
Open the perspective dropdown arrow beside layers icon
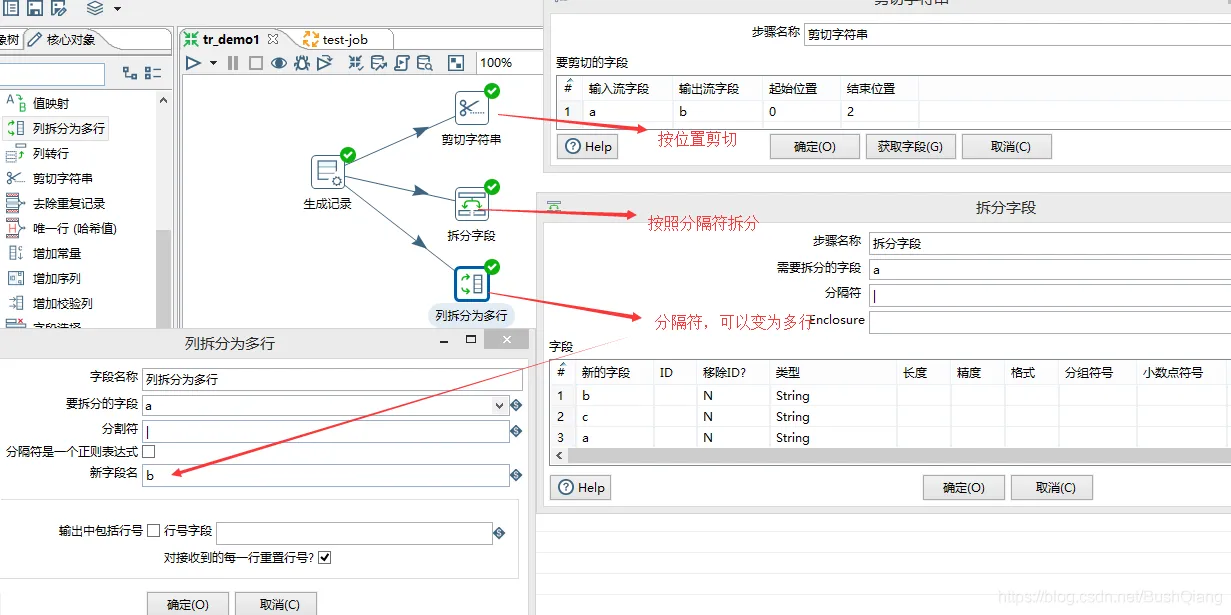click(x=117, y=9)
